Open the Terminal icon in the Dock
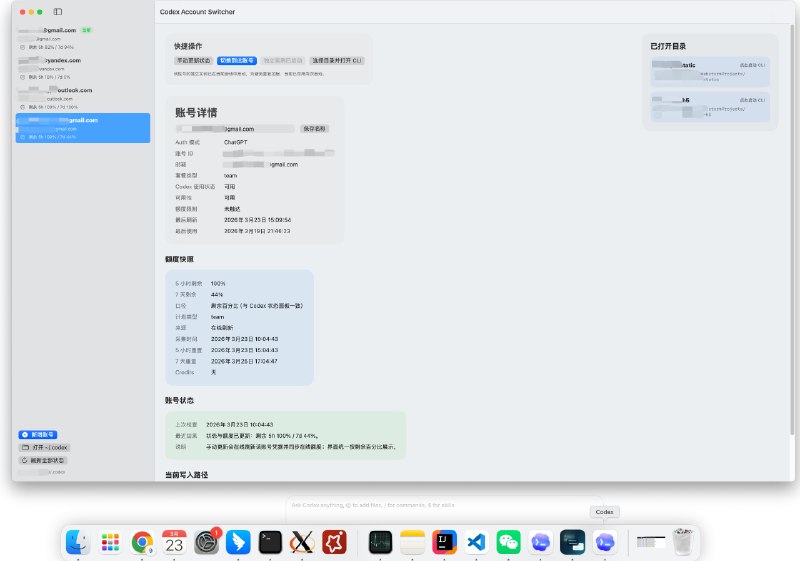 [270, 542]
